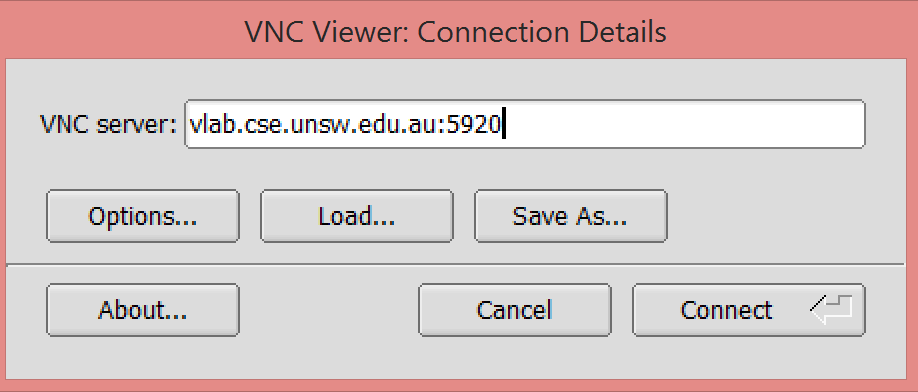The width and height of the screenshot is (918, 392).
Task: Click blank area between About... and Cancel
Action: click(328, 310)
